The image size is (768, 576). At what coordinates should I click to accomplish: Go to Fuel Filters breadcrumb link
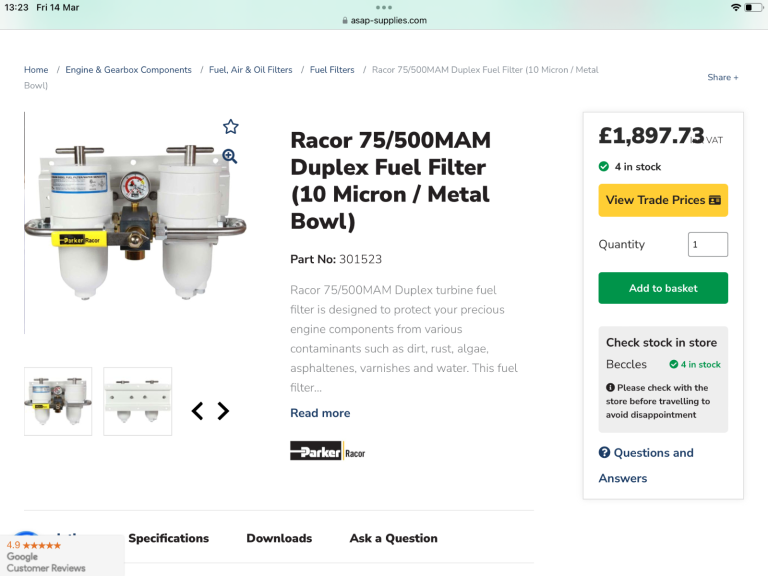[332, 70]
